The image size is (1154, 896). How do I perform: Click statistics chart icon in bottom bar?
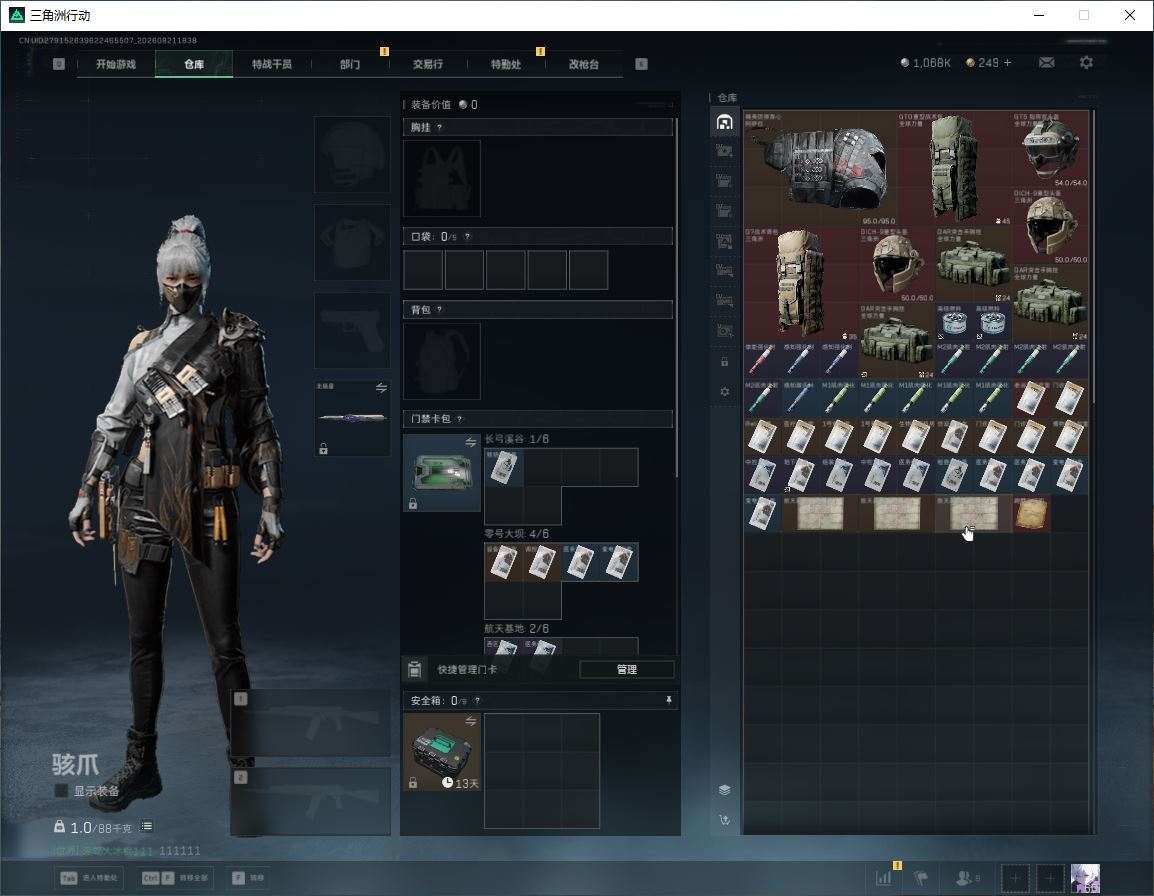coord(884,878)
